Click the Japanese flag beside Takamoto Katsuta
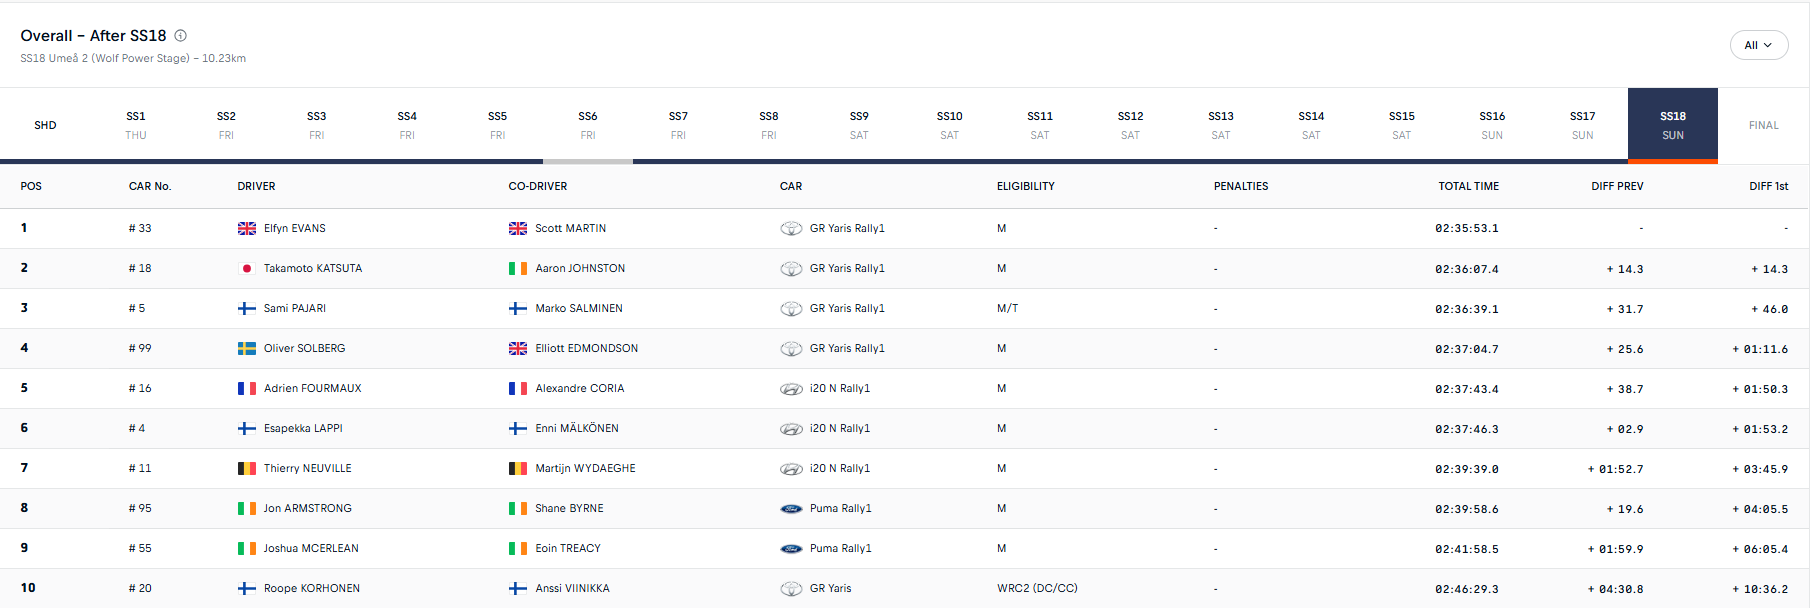Image resolution: width=1810 pixels, height=608 pixels. [x=247, y=269]
